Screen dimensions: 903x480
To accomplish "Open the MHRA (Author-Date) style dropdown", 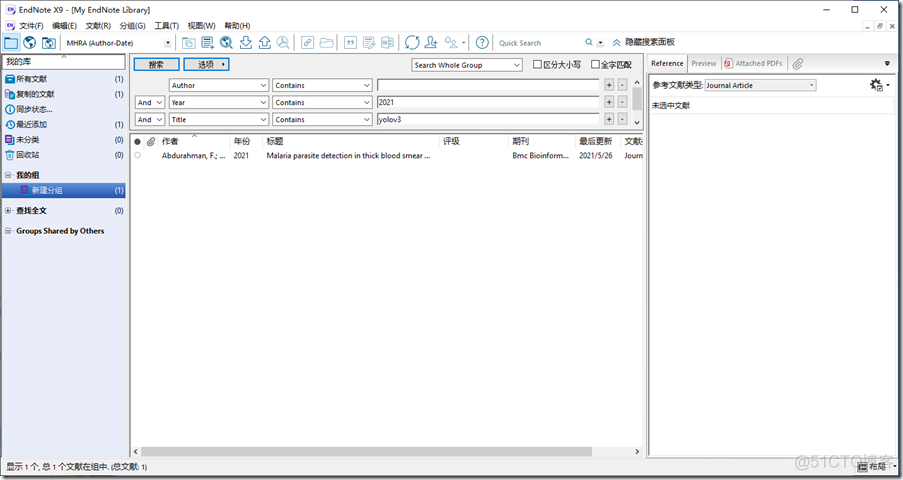I will 118,43.
